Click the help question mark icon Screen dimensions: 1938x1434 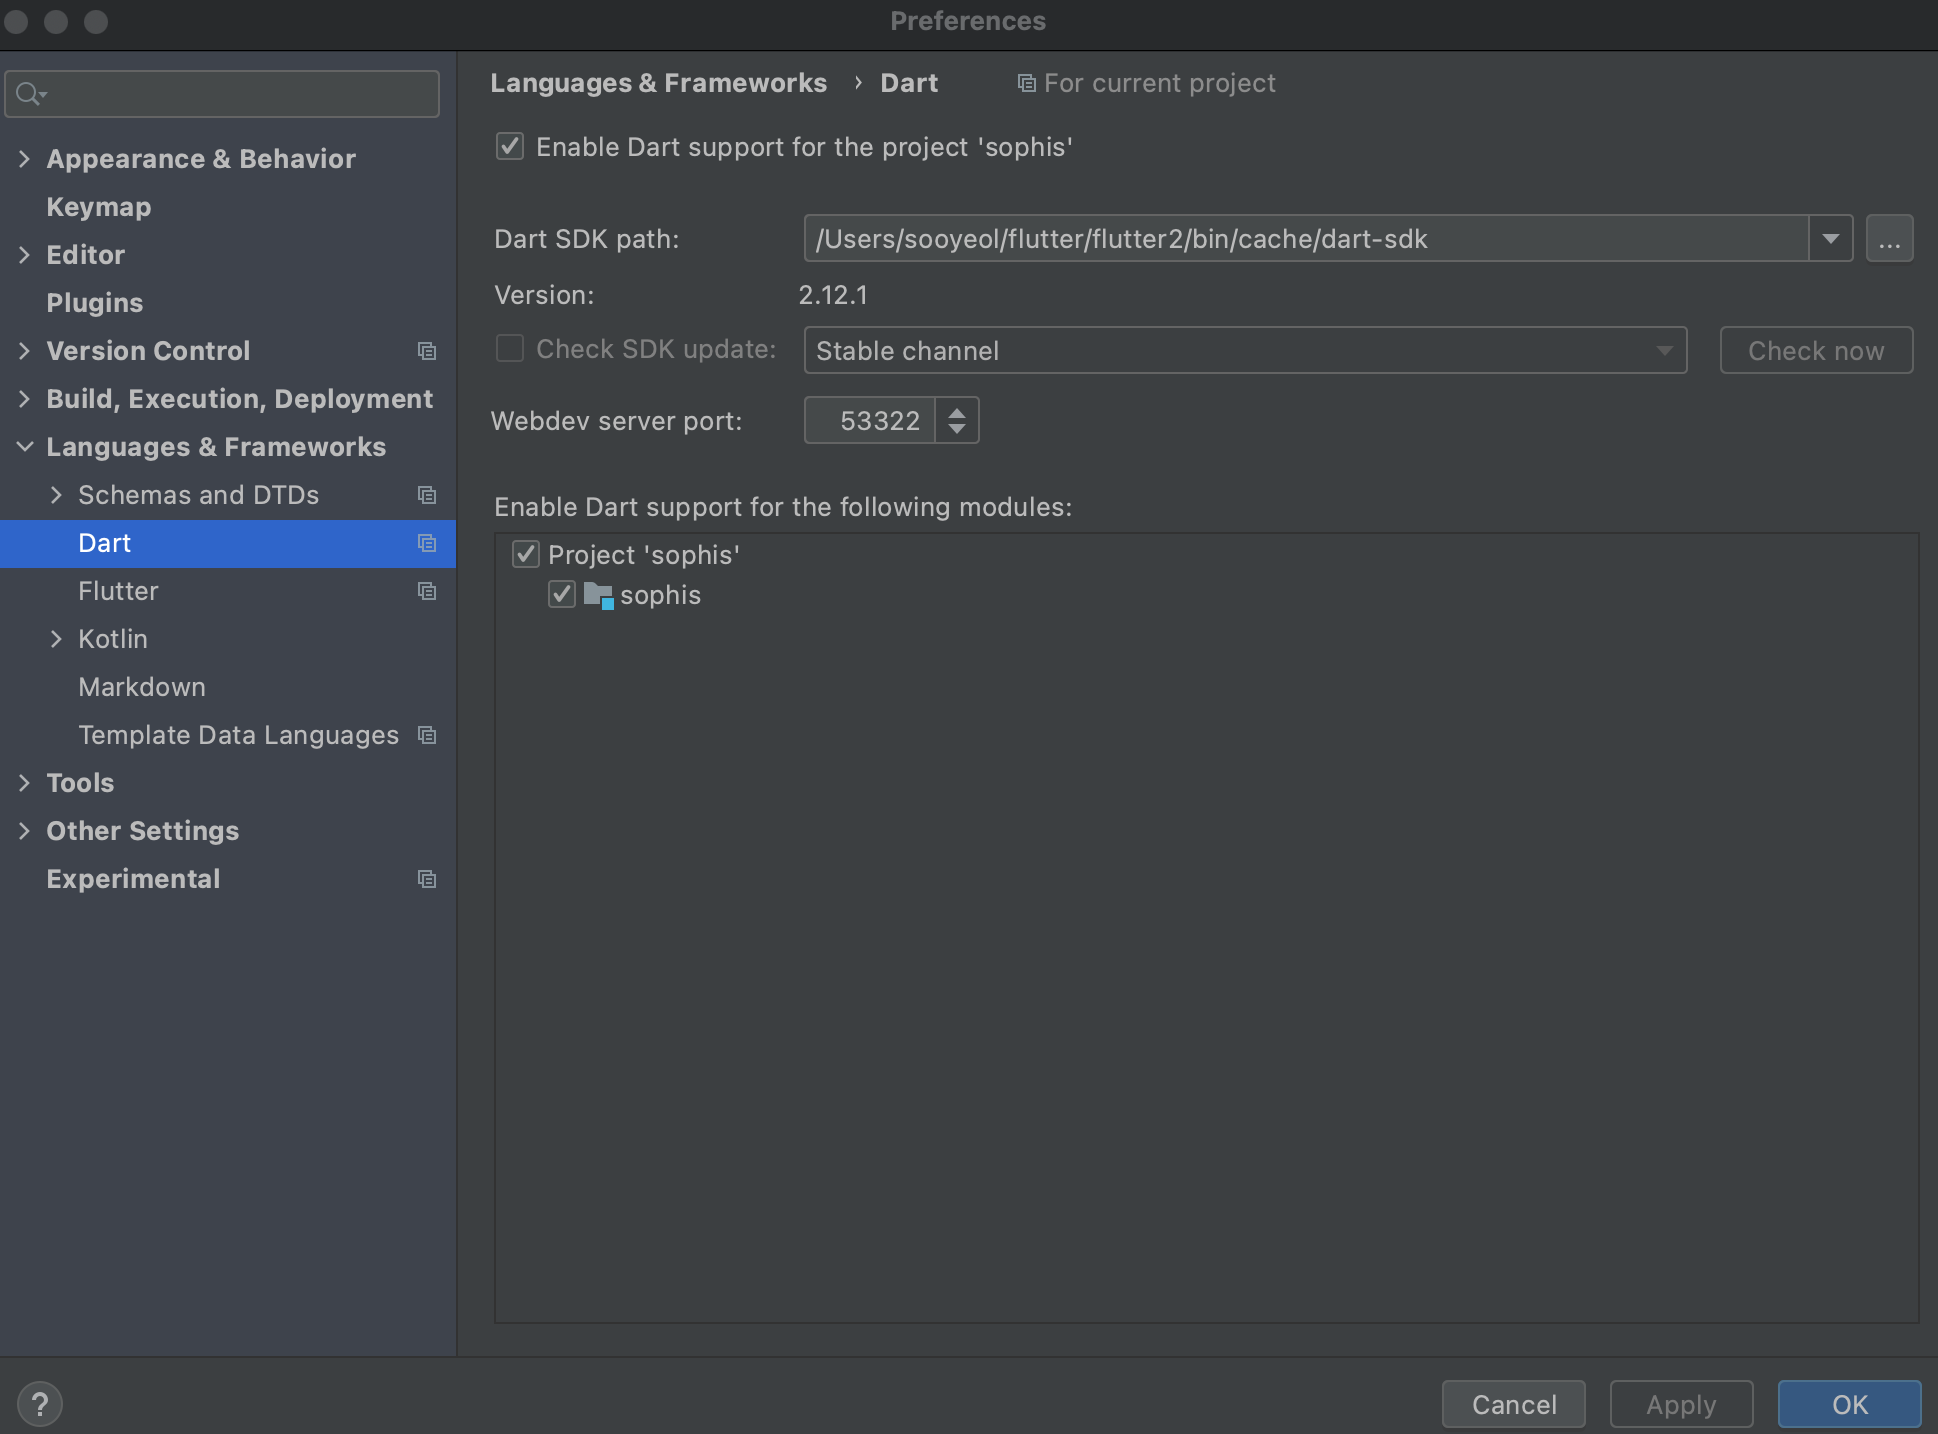tap(40, 1404)
